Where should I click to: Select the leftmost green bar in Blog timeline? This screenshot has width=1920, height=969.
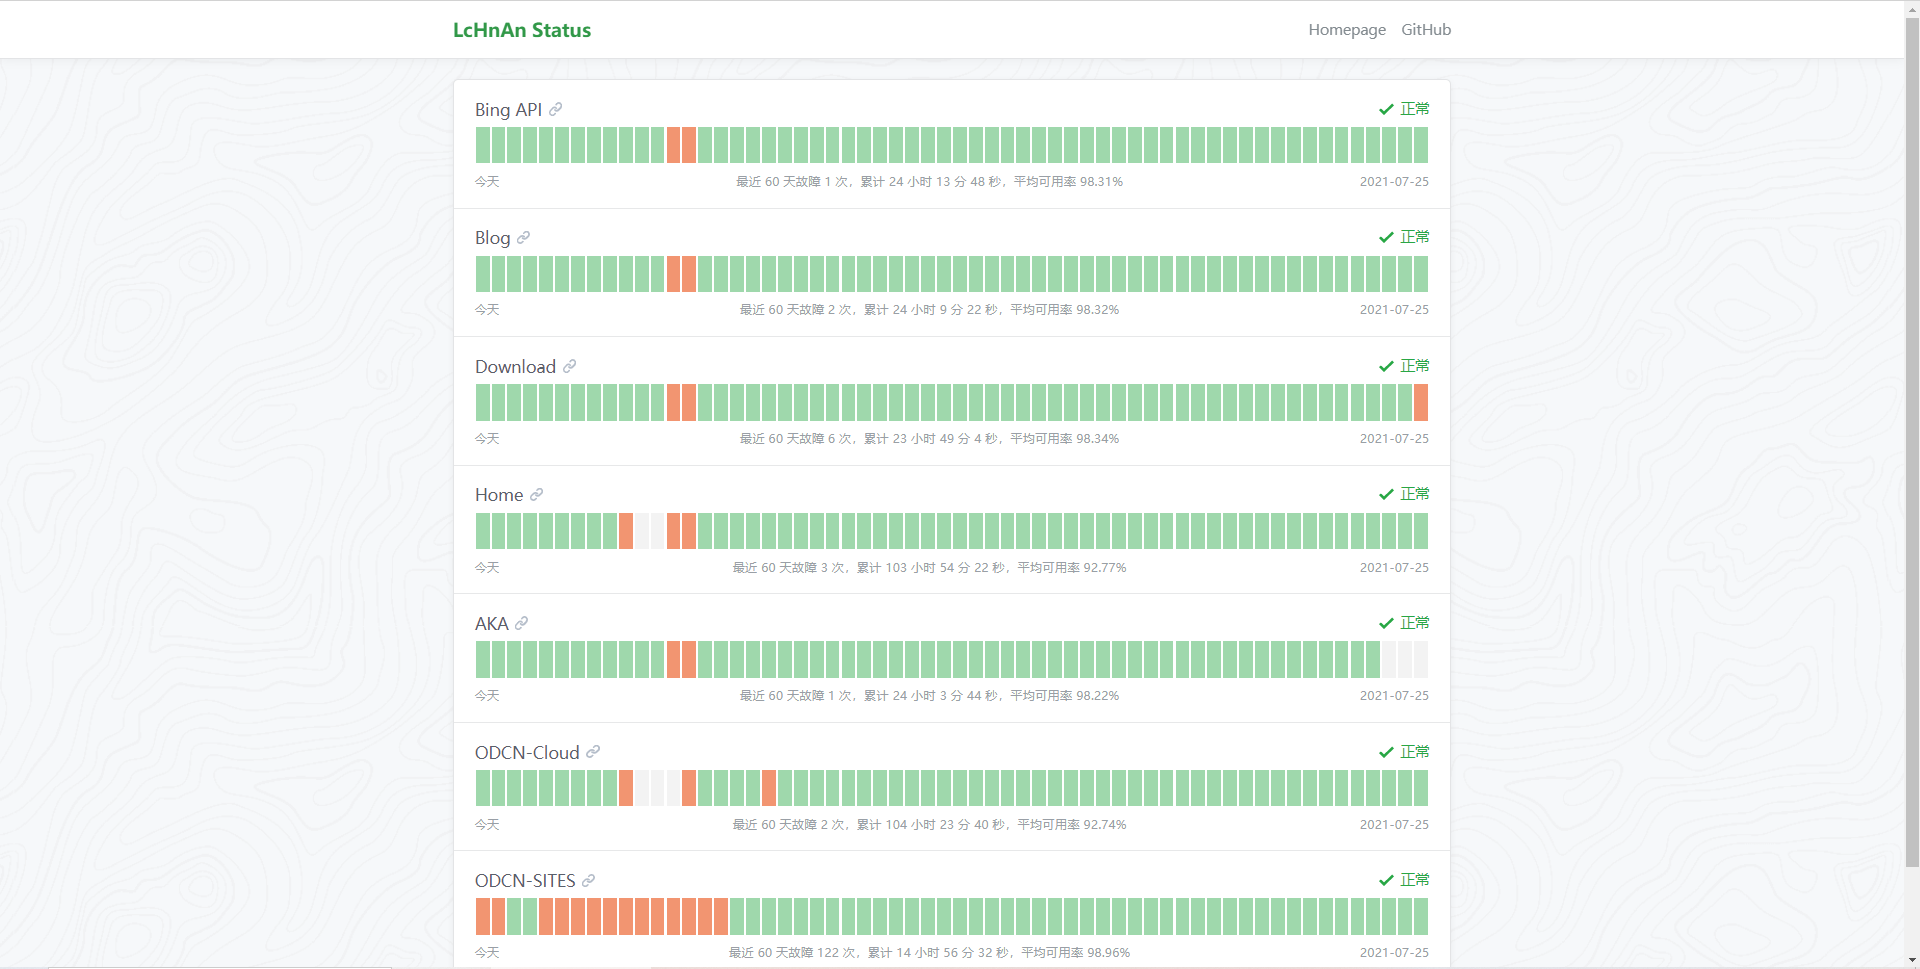483,274
